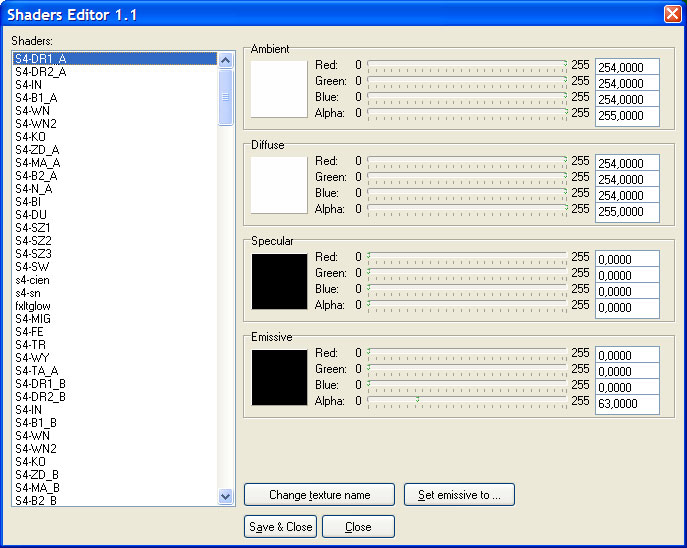Click the shader list scroll up arrow

[x=225, y=60]
